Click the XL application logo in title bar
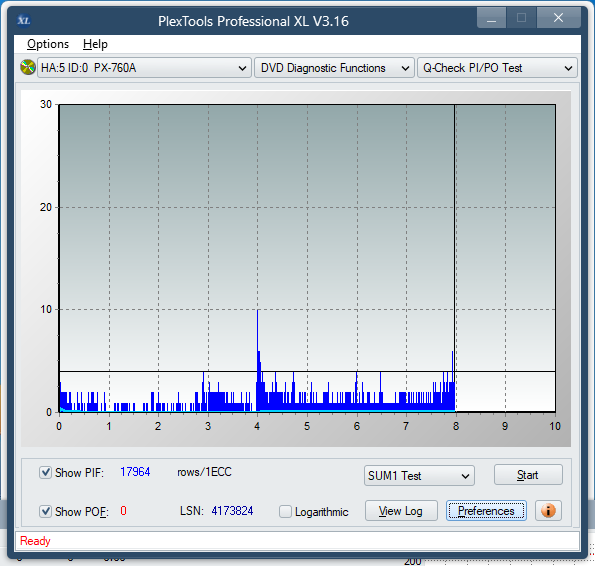 (x=24, y=20)
